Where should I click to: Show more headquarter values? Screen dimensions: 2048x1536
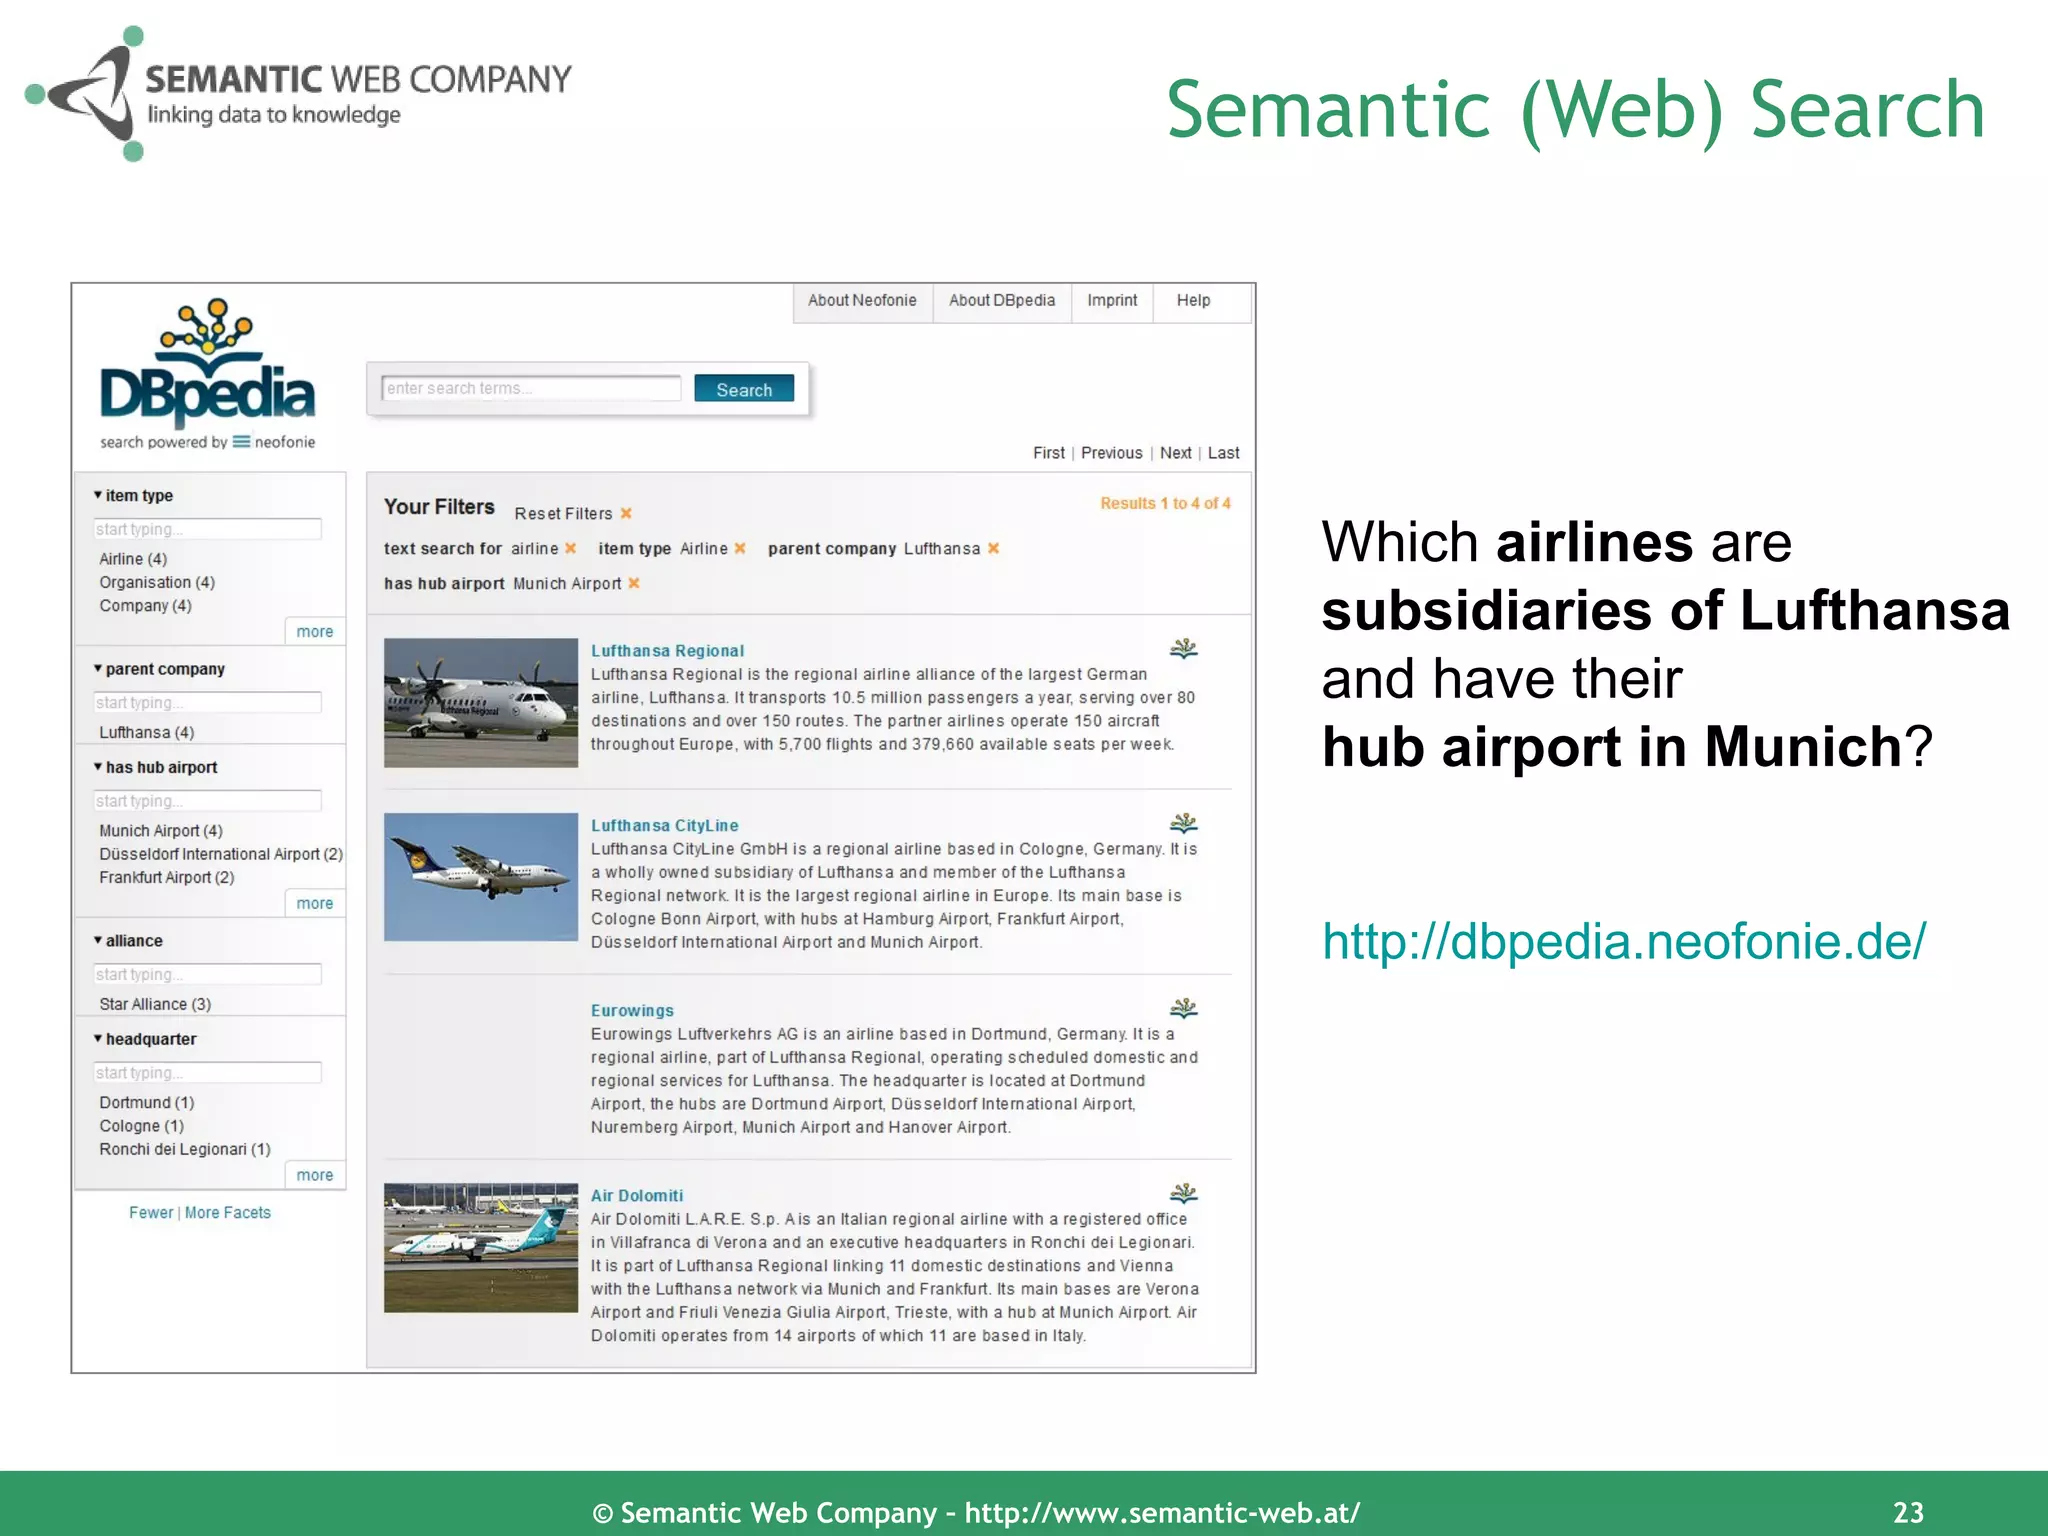(315, 1175)
